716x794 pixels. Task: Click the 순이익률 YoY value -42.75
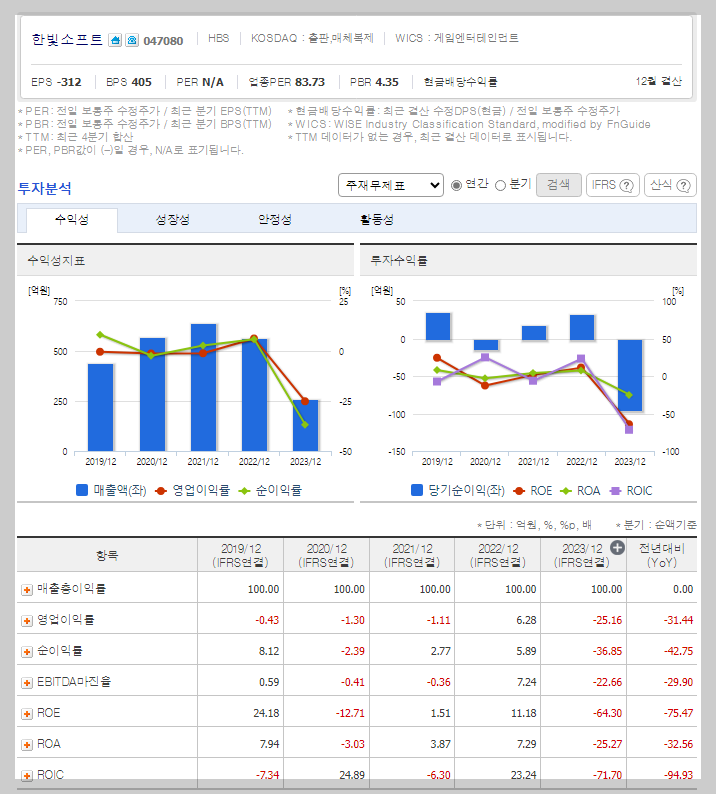[679, 651]
